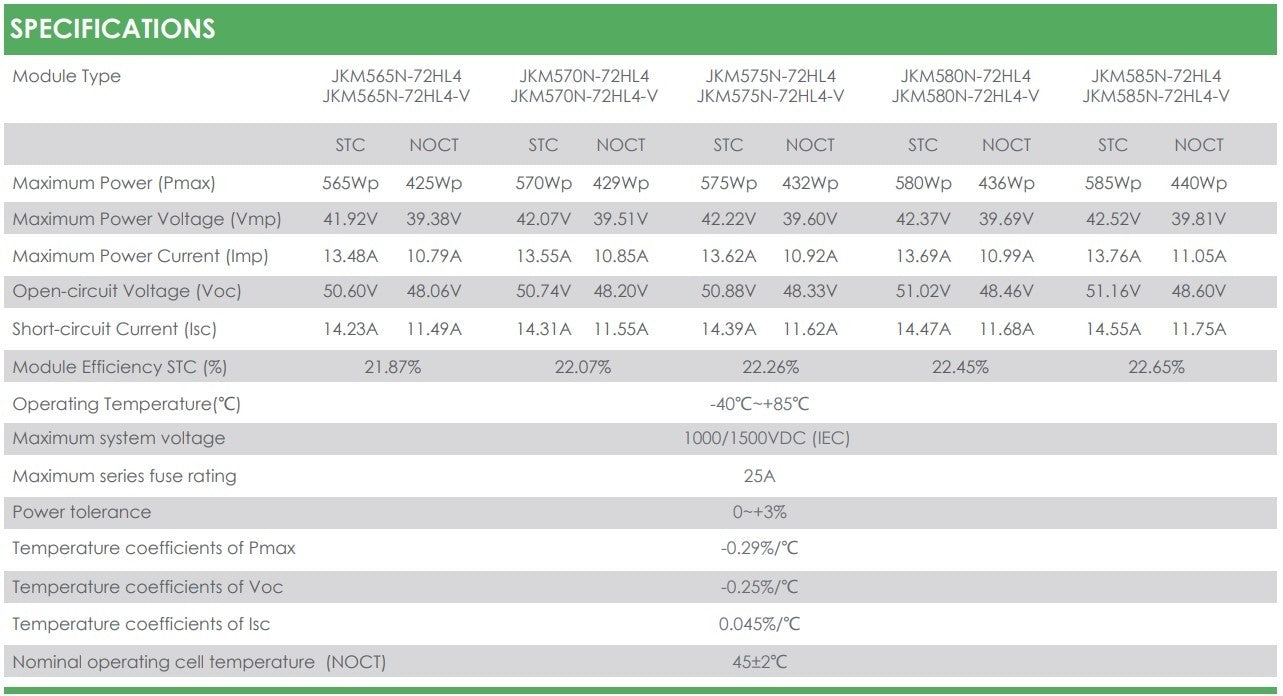Click the 565Wp maximum power value

tap(349, 184)
